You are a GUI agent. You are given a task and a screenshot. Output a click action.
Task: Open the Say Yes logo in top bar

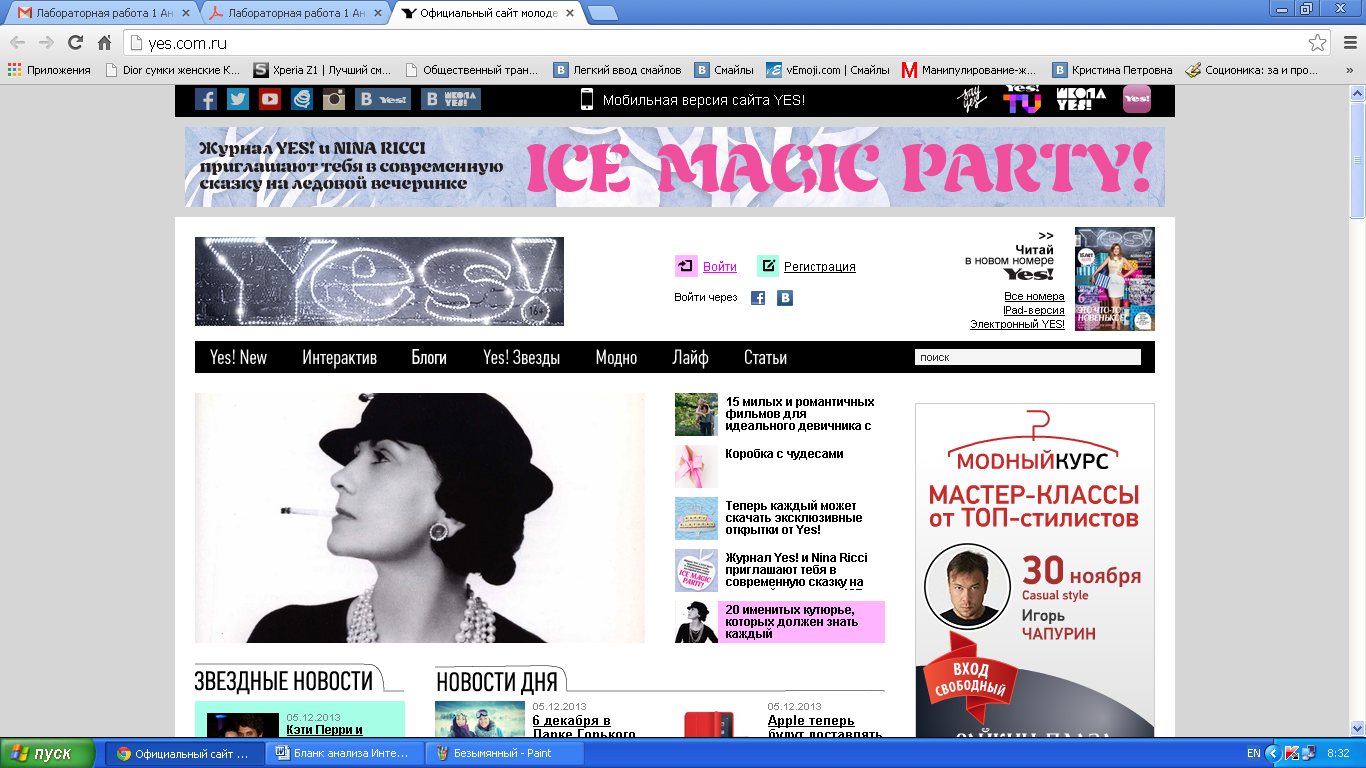974,99
